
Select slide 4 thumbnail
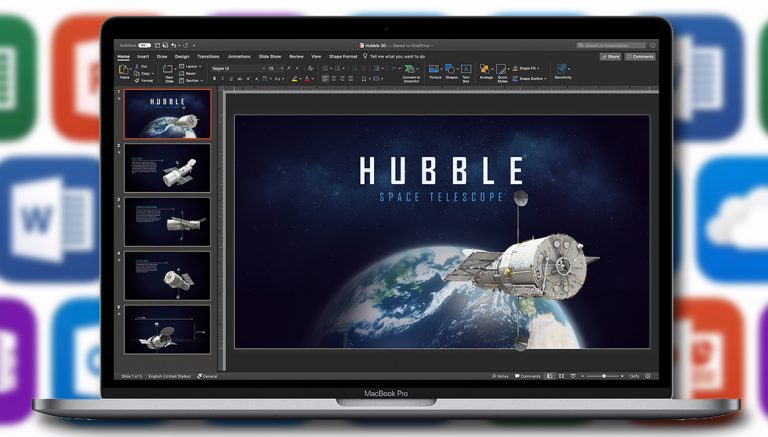tap(167, 276)
